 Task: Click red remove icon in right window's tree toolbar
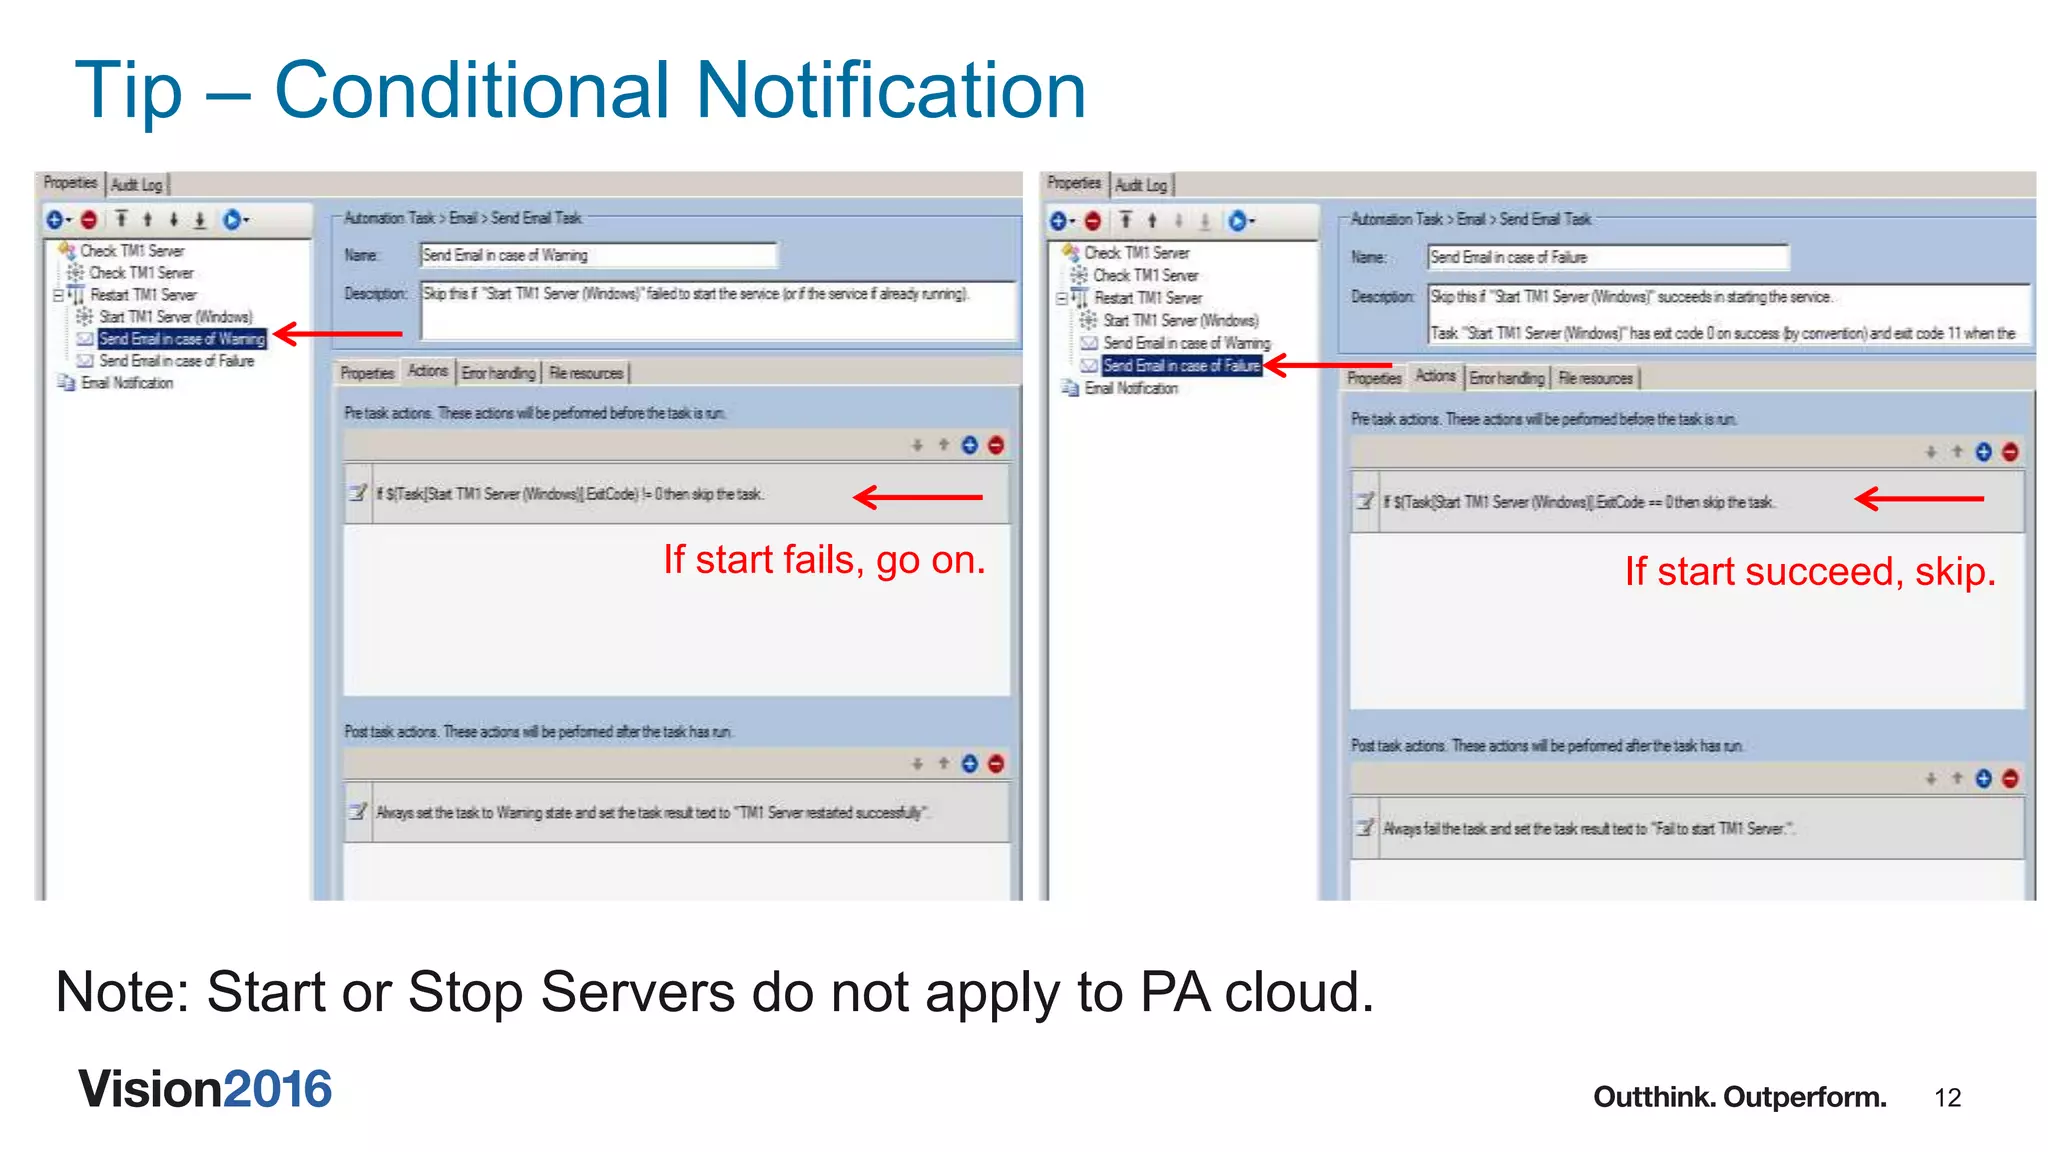tap(1093, 221)
